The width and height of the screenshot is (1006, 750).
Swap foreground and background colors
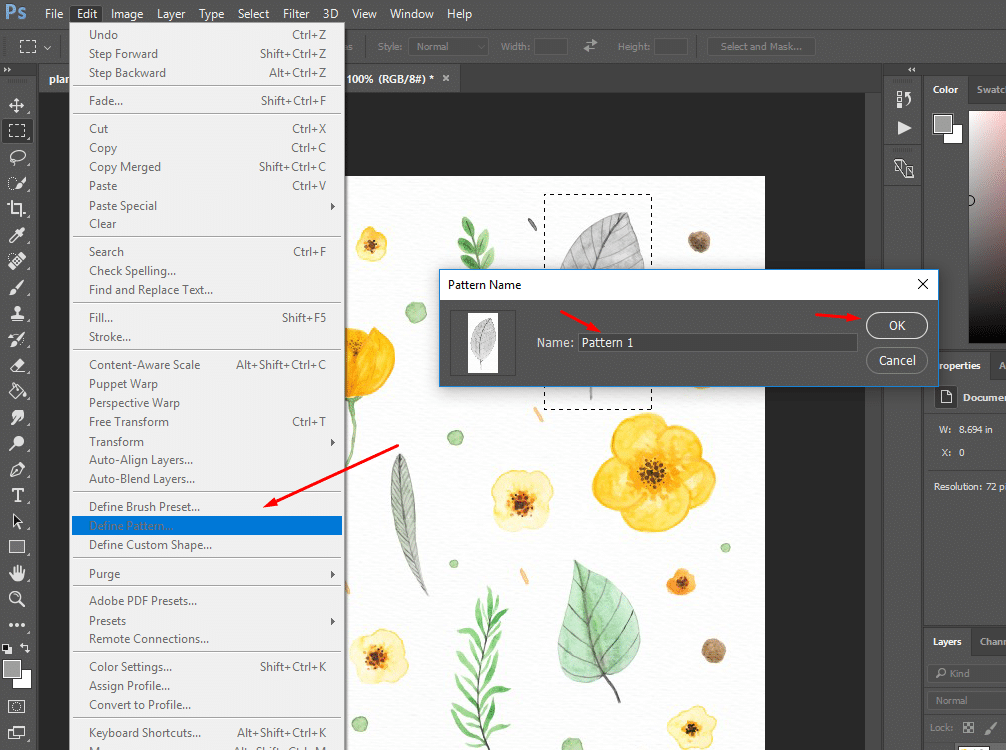coord(27,649)
